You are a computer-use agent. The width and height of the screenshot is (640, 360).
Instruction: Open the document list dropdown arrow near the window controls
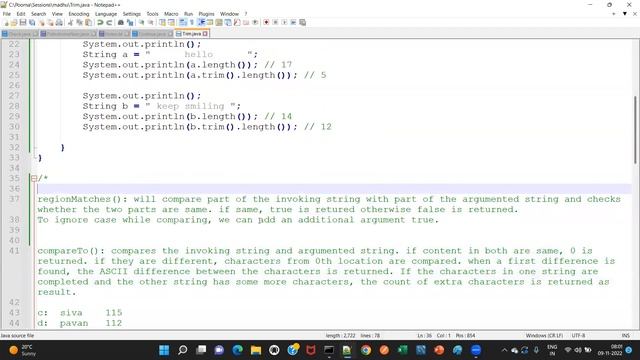[x=624, y=14]
